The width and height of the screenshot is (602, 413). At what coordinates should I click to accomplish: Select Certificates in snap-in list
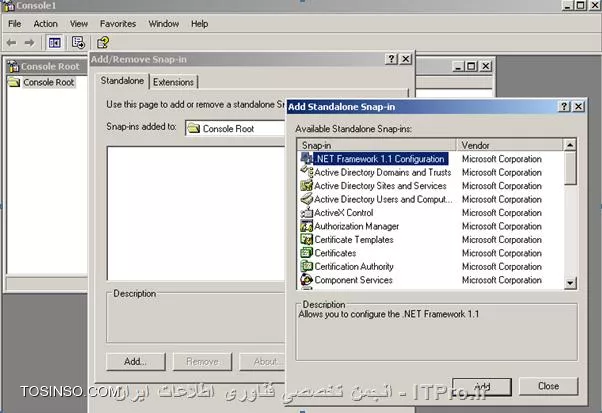430,253
